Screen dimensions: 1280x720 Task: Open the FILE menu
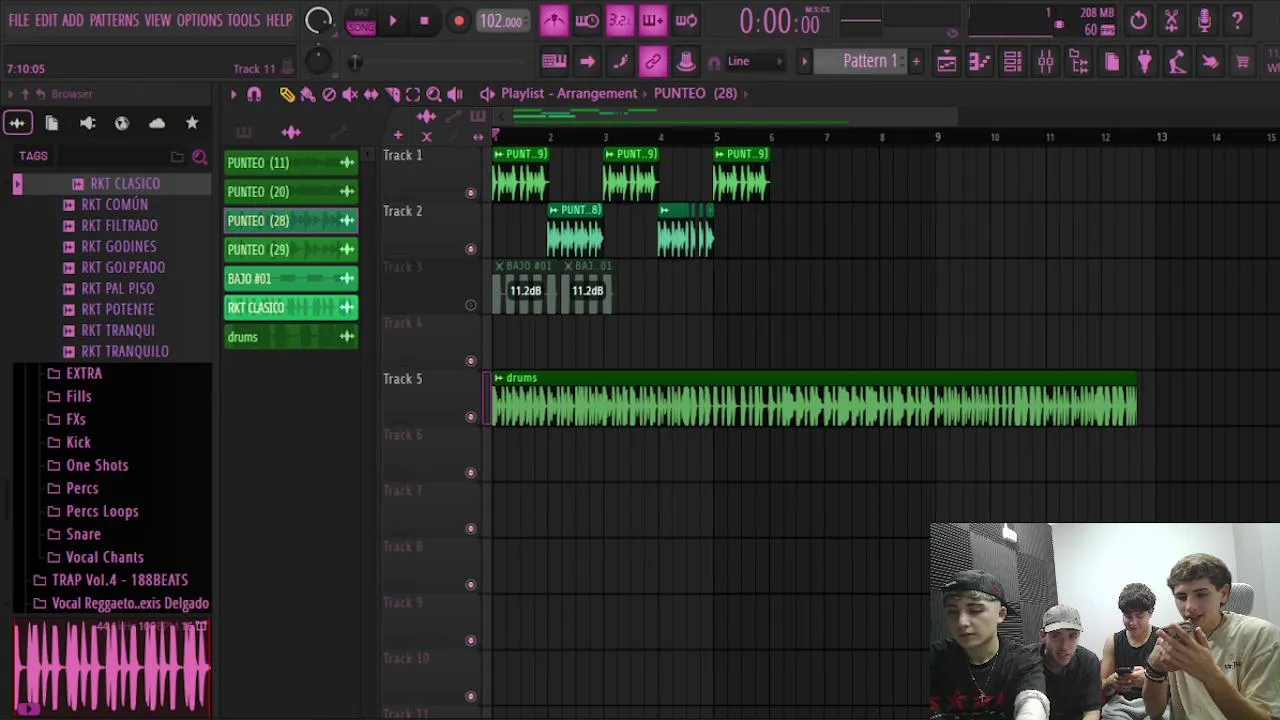19,20
